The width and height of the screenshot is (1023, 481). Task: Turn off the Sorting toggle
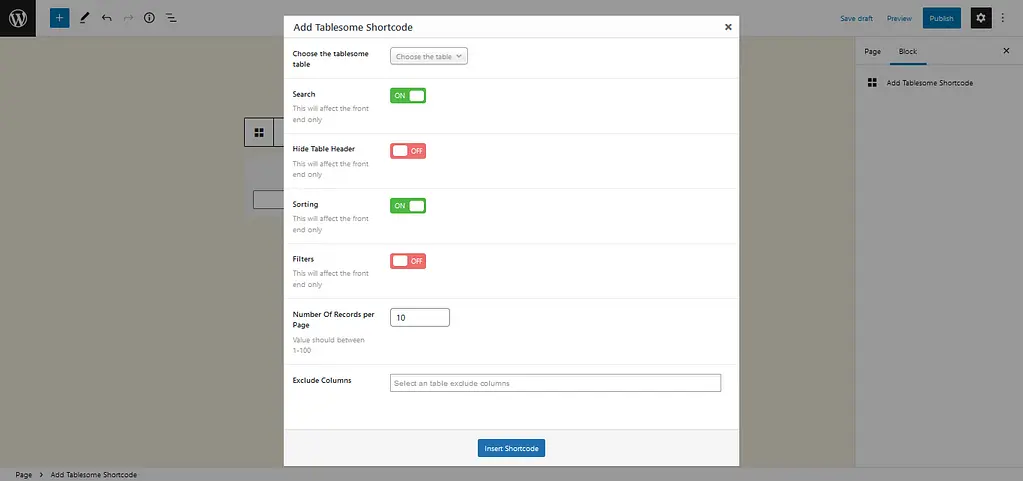click(408, 206)
